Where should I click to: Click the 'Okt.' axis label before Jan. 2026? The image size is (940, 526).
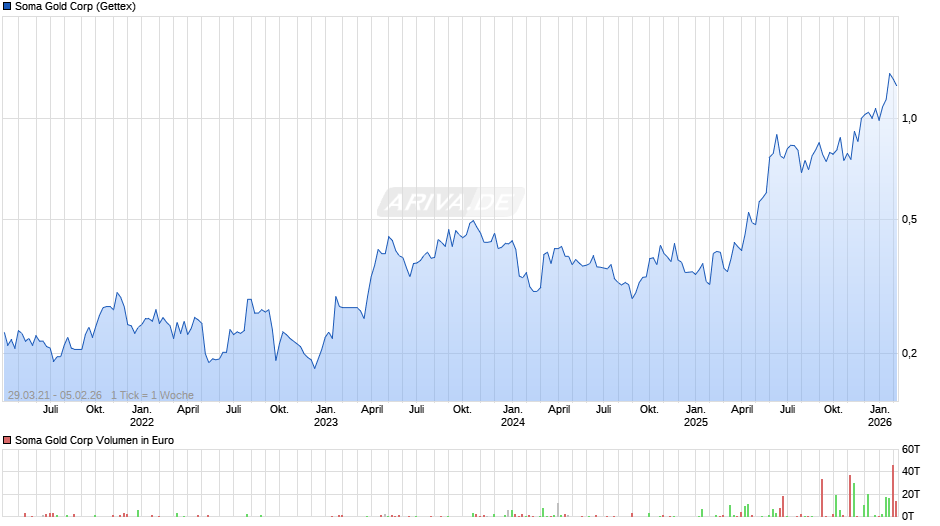[833, 409]
